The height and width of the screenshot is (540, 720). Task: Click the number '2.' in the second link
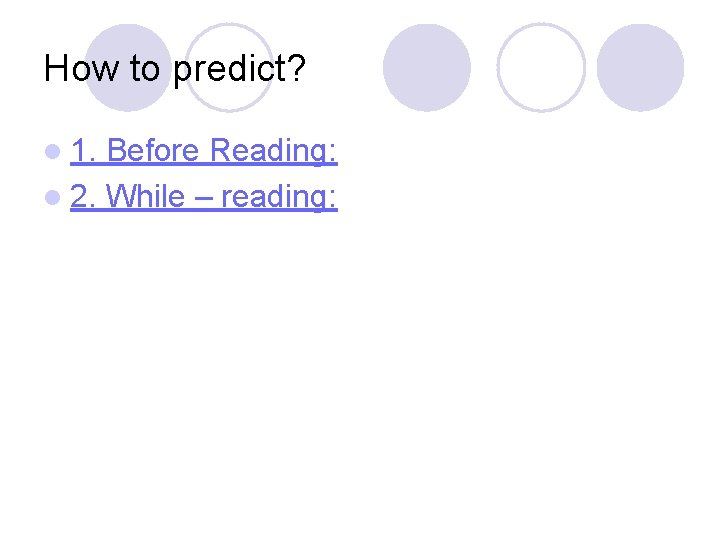click(x=83, y=196)
